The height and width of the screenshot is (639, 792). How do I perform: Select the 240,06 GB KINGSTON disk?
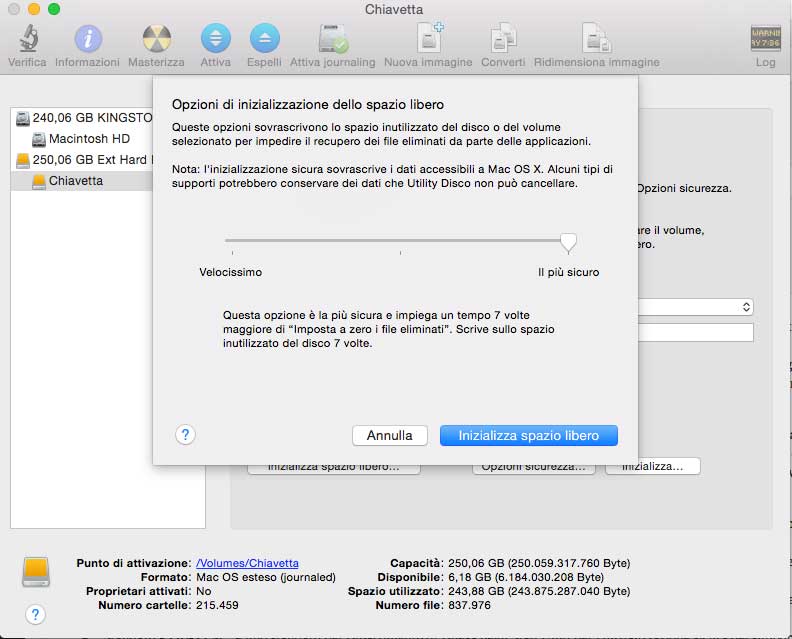(x=85, y=118)
